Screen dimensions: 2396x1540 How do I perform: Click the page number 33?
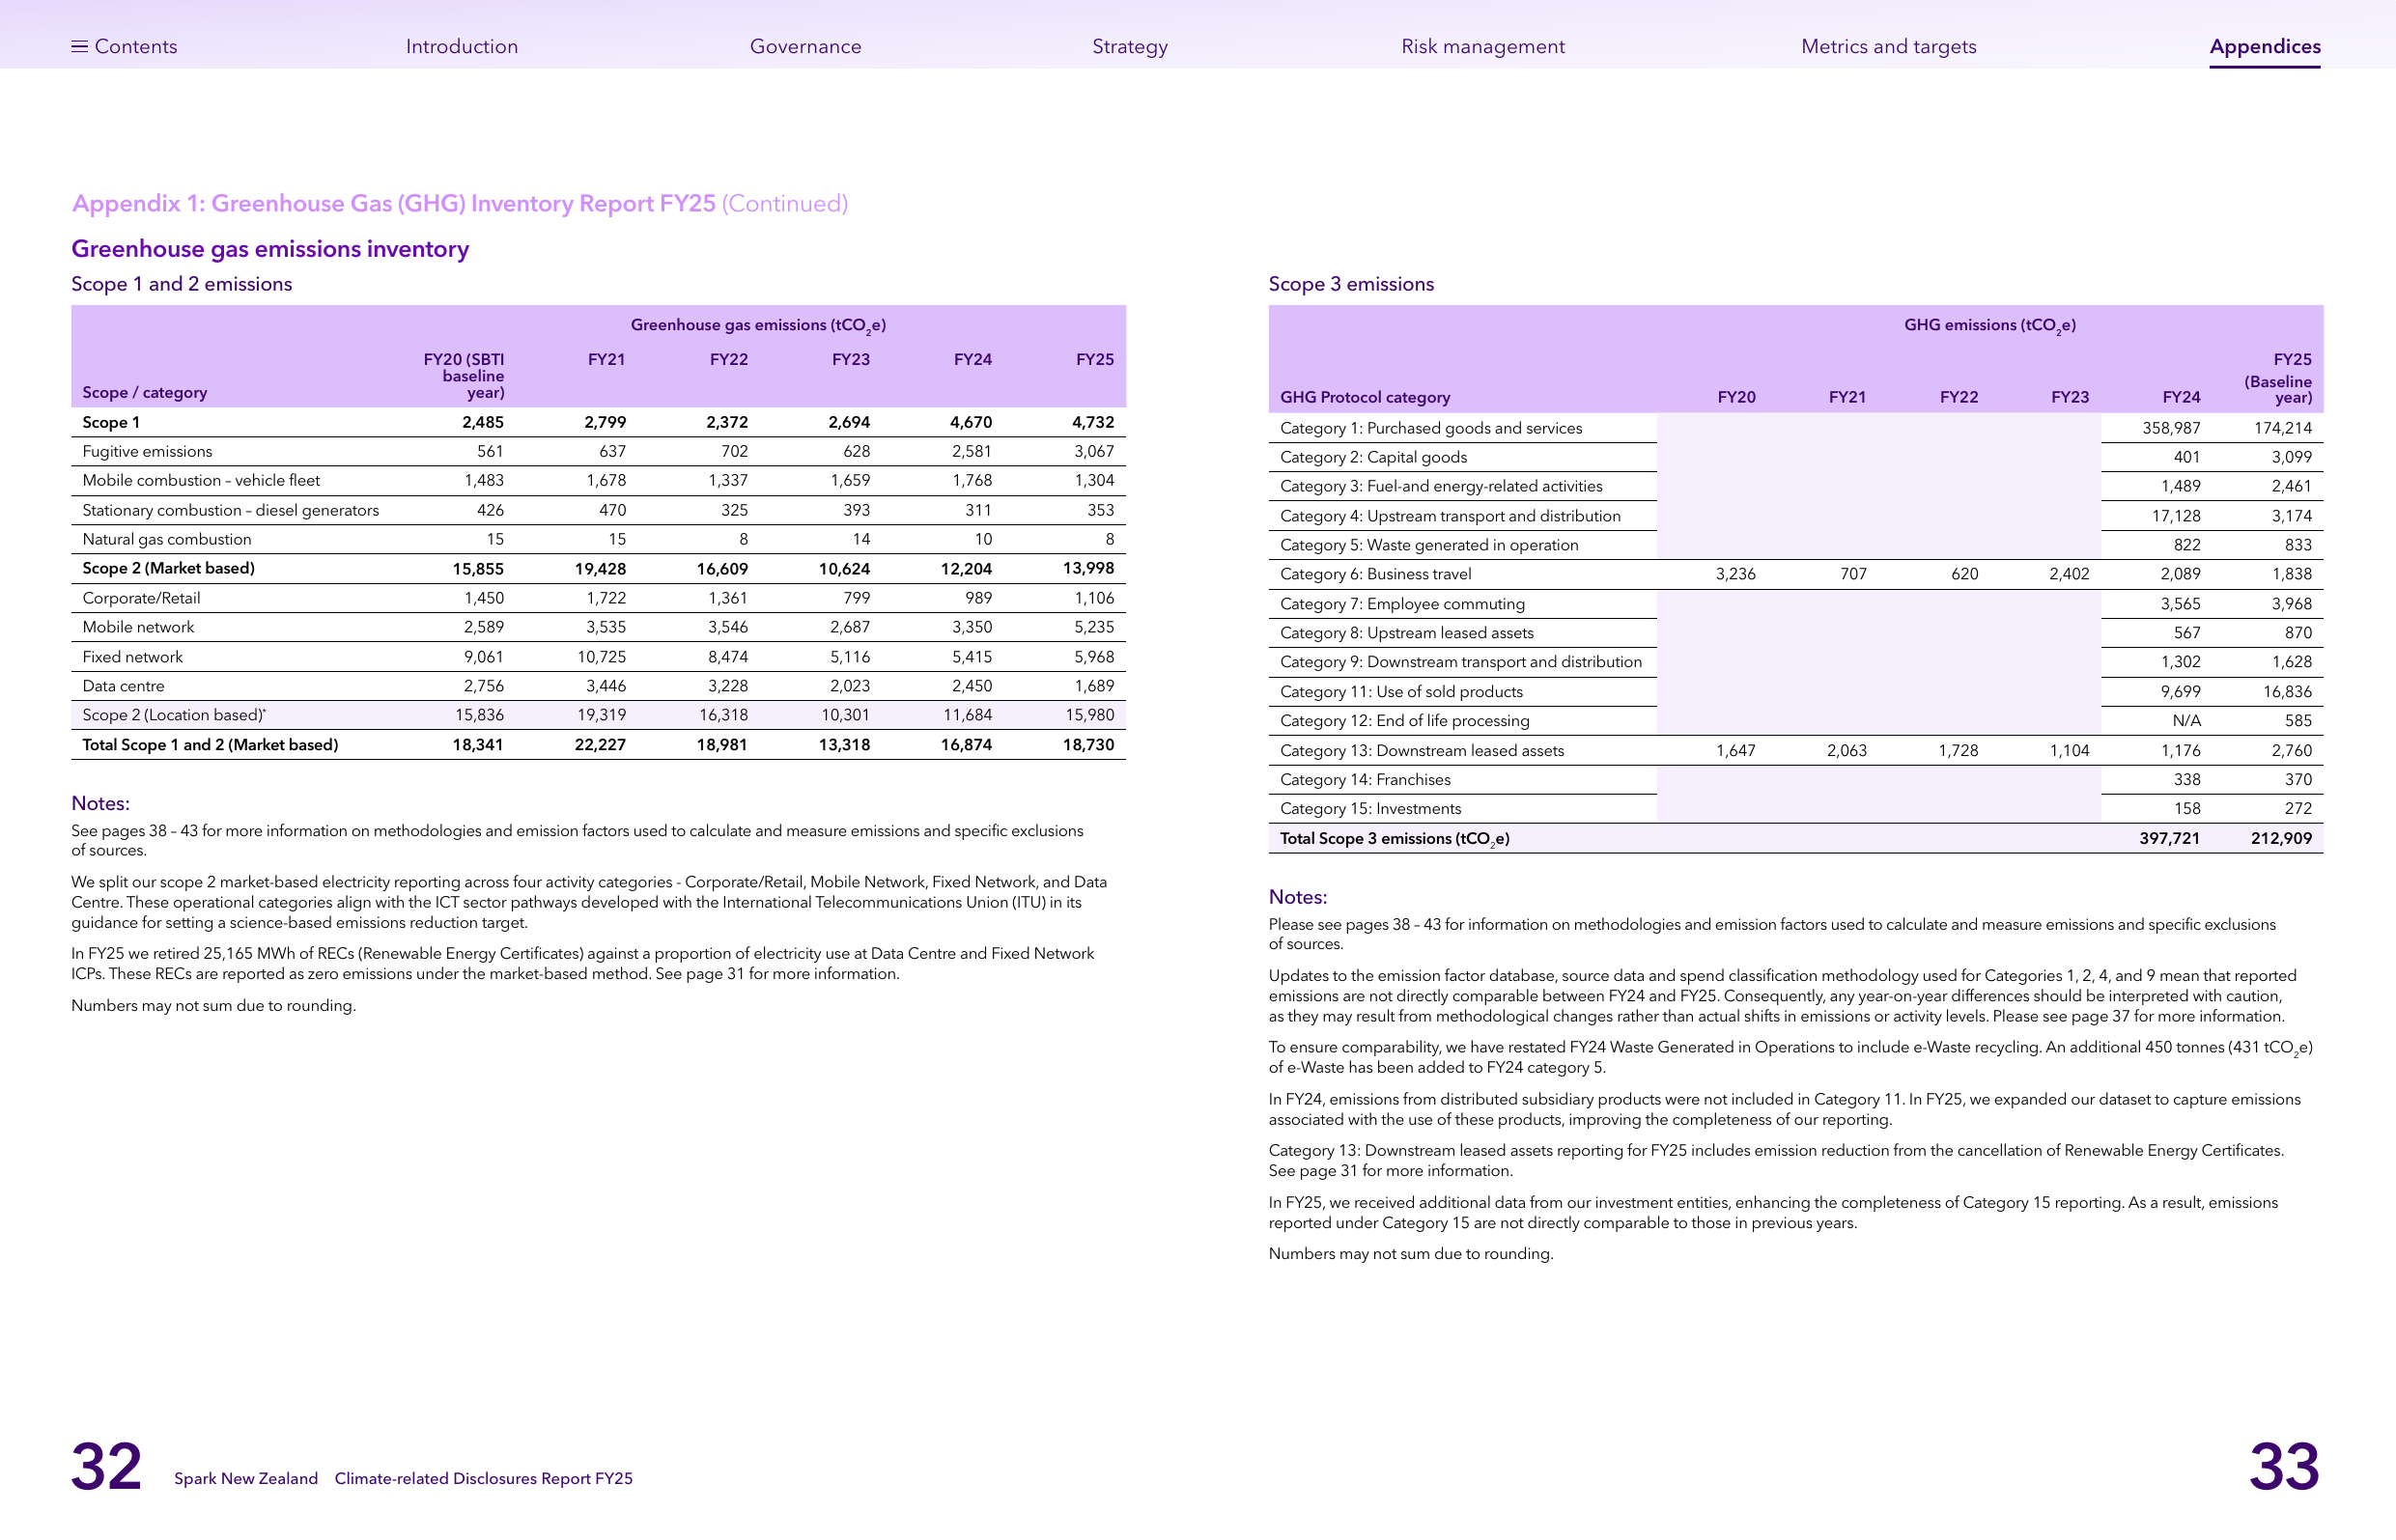pyautogui.click(x=2284, y=1467)
